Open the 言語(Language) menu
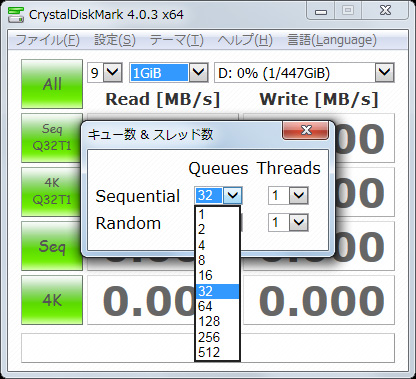 tap(332, 40)
